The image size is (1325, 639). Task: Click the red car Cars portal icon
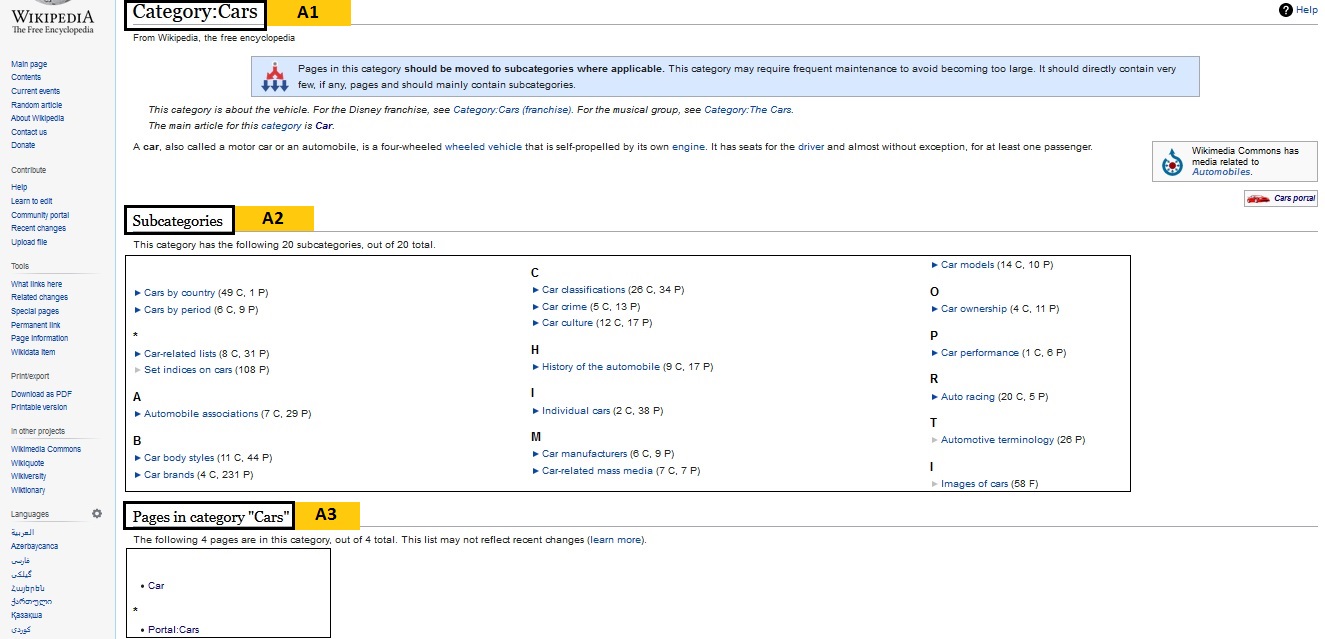[1258, 198]
